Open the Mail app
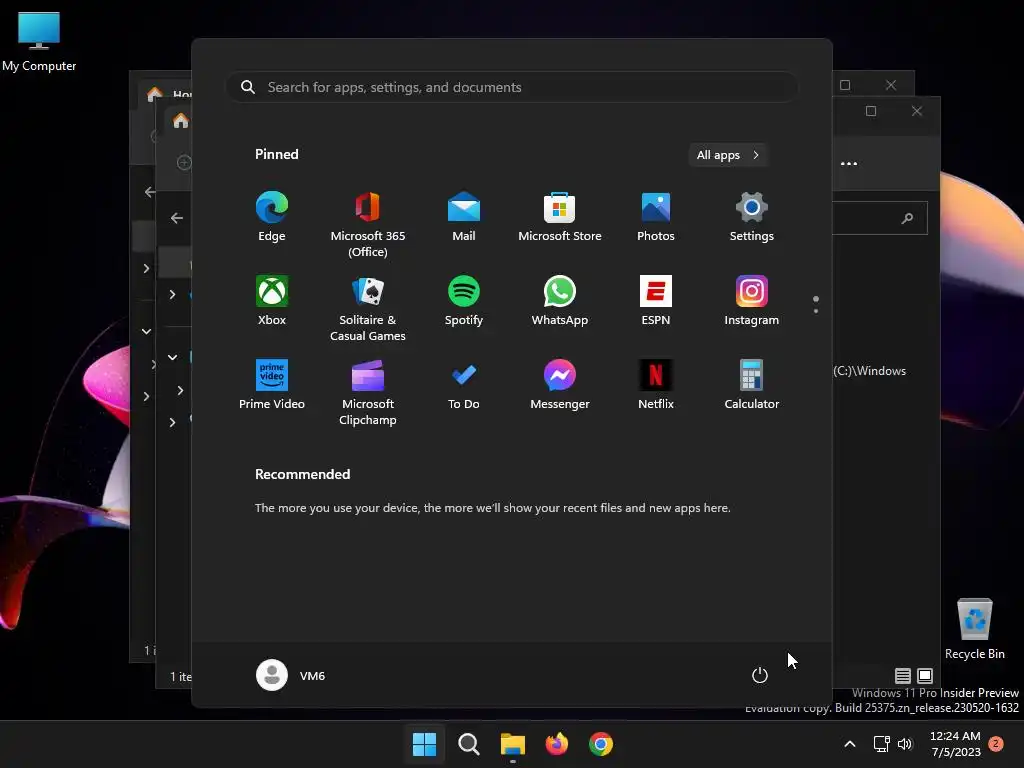This screenshot has width=1024, height=768. (464, 217)
